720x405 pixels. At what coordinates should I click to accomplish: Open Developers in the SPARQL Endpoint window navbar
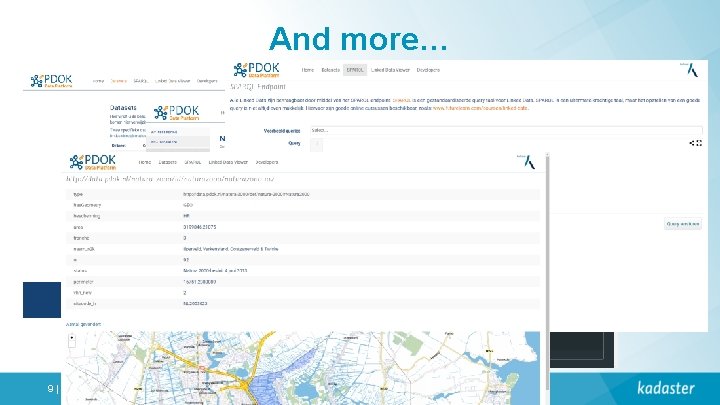click(x=428, y=70)
